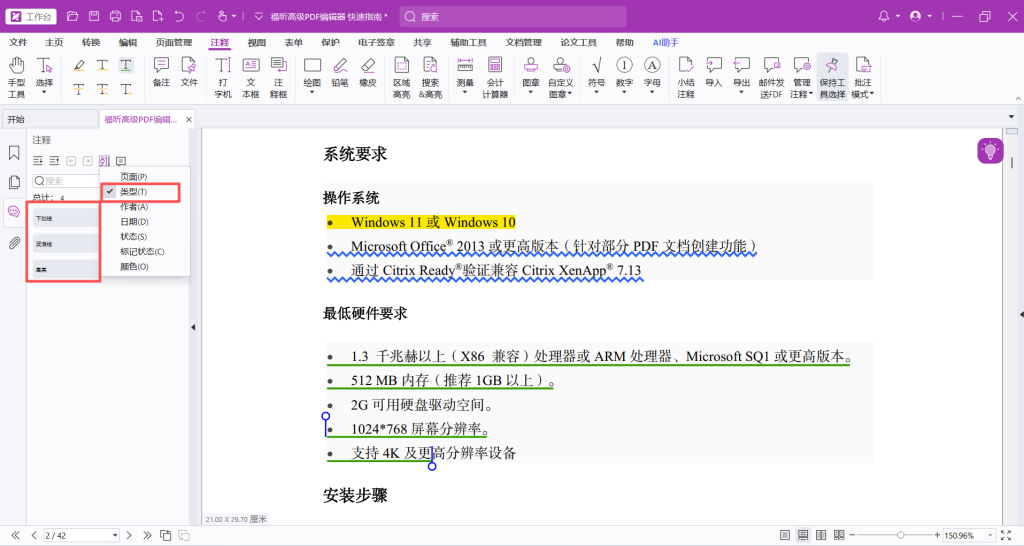Jump to the last page
This screenshot has width=1024, height=546.
coord(147,536)
